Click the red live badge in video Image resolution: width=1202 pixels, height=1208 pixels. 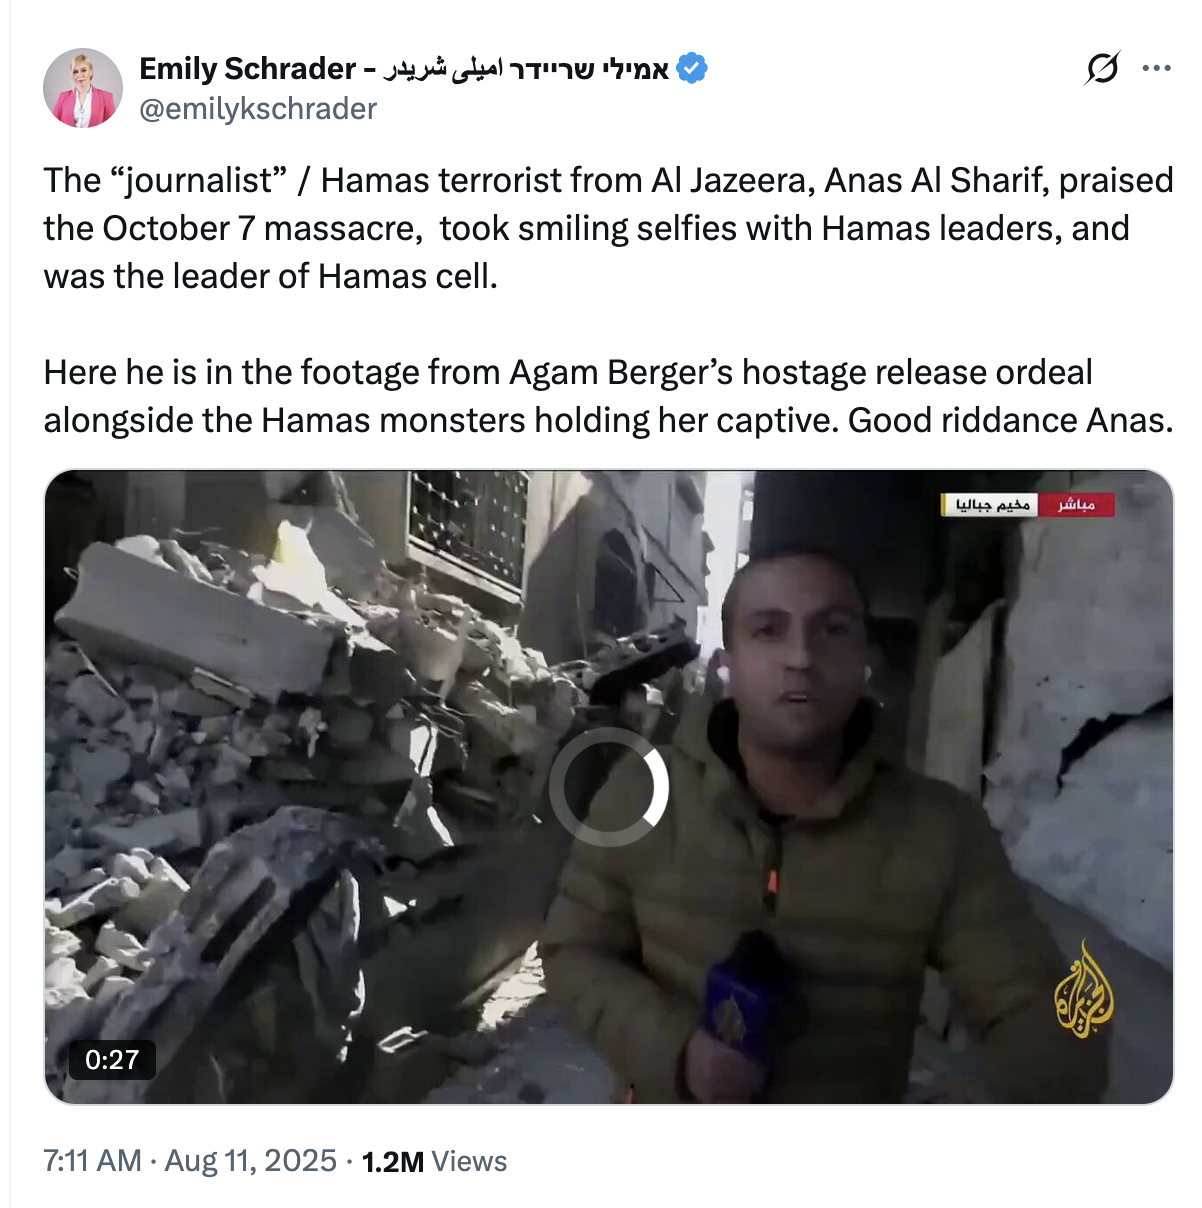coord(1076,505)
